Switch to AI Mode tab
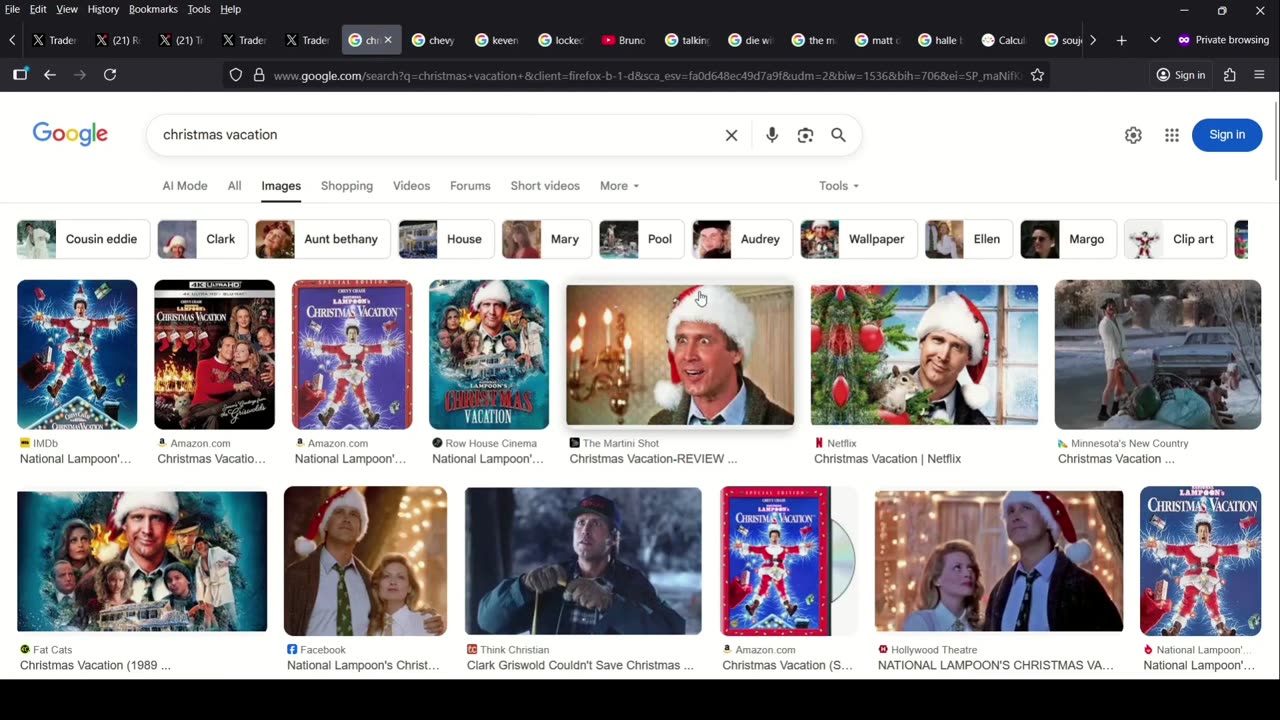Viewport: 1280px width, 720px height. pos(185,186)
